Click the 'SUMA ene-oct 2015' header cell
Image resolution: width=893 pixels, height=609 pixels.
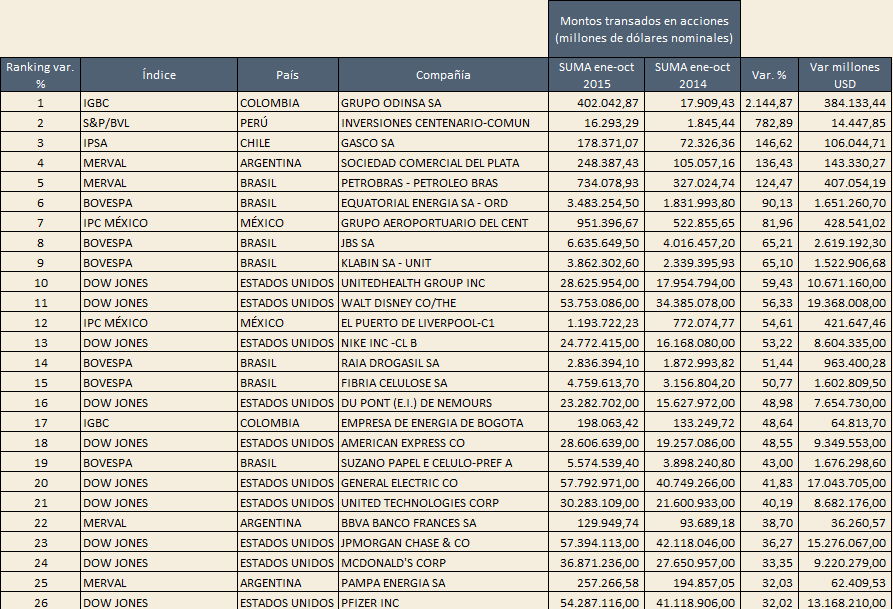click(x=596, y=75)
